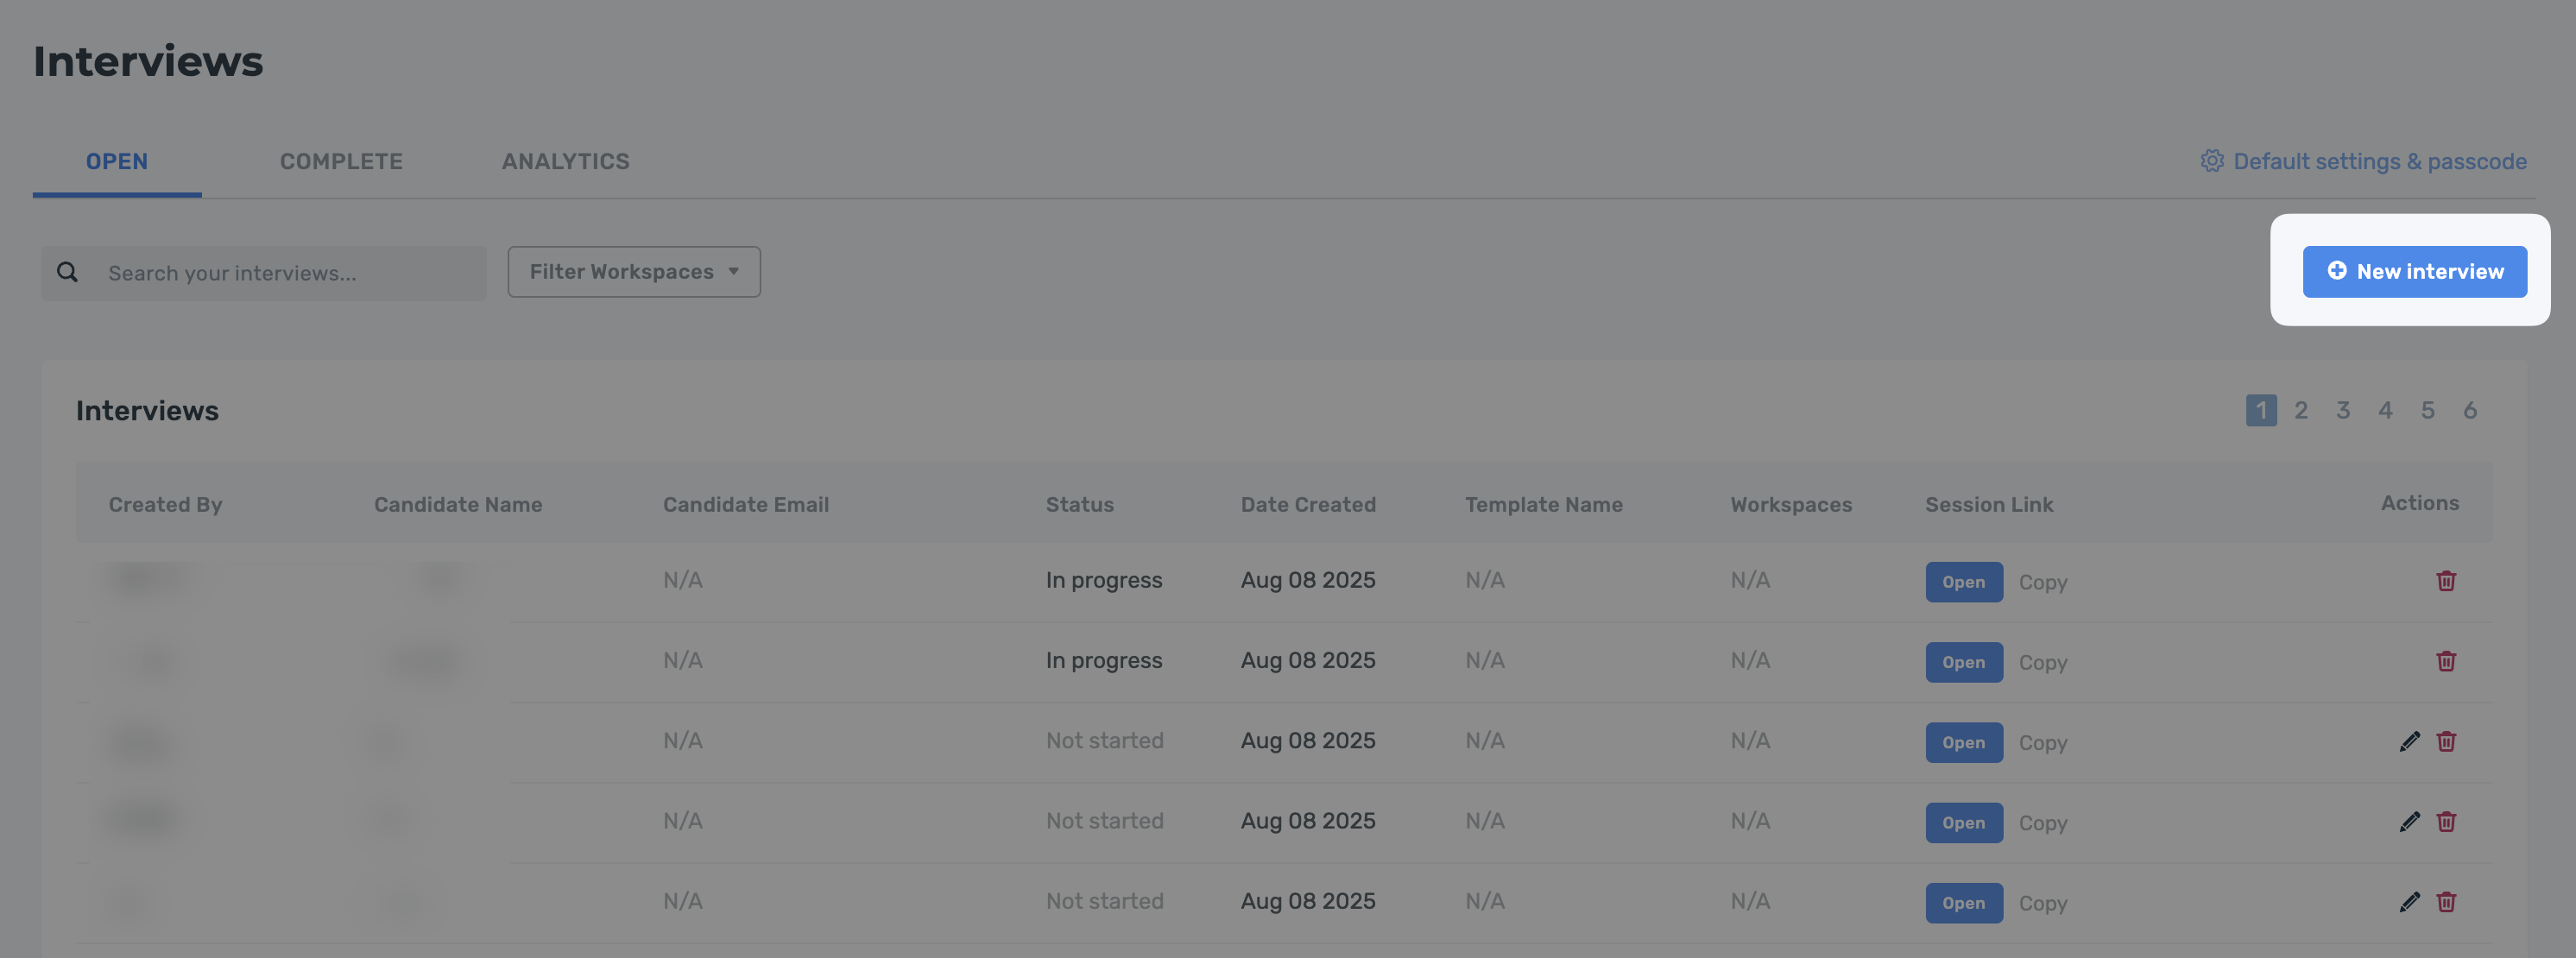Edit the first Not started interview
Viewport: 2576px width, 958px height.
pyautogui.click(x=2409, y=741)
